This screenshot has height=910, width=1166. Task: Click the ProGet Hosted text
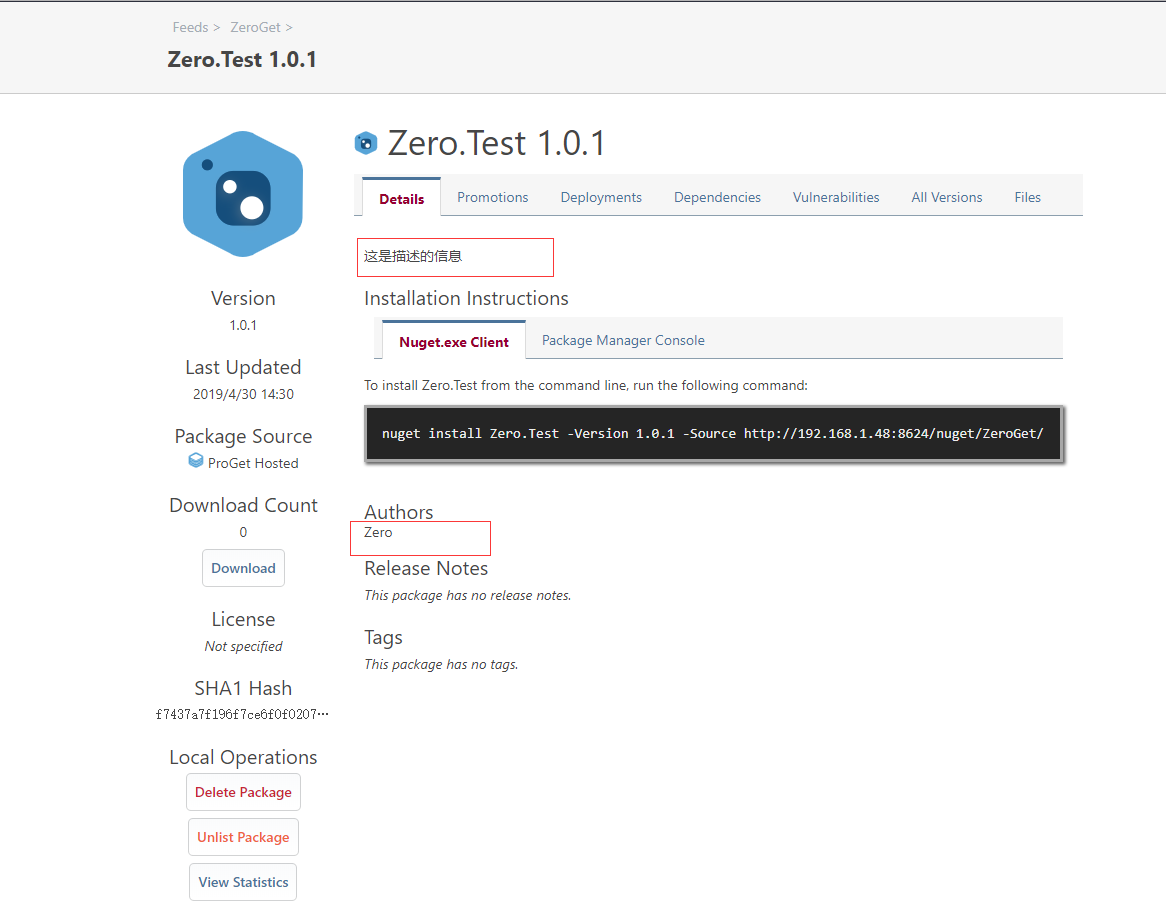[x=253, y=463]
